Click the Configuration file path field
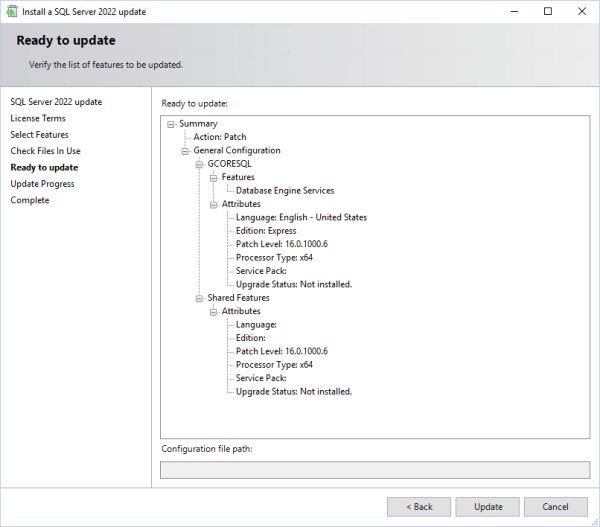600x527 pixels. (x=375, y=470)
